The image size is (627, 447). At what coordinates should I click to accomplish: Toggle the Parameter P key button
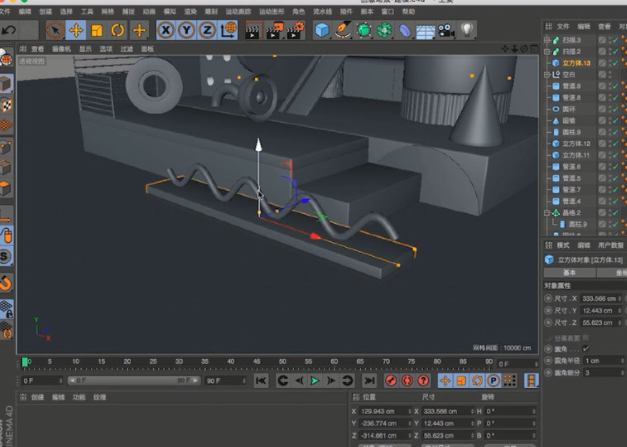[x=493, y=381]
